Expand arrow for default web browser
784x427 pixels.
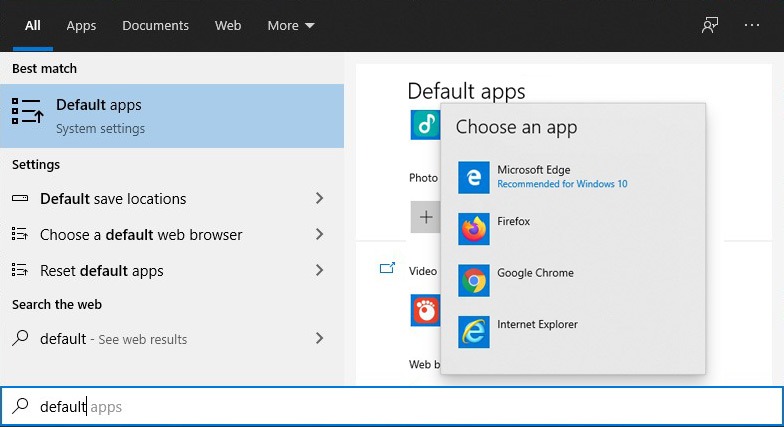320,234
